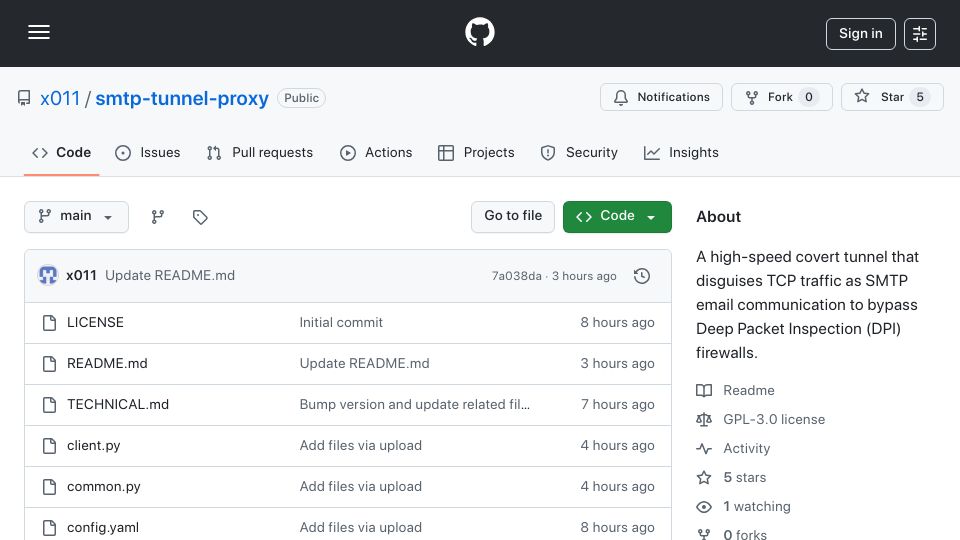This screenshot has height=540, width=960.
Task: Open client.py's Add files via upload commit
Action: point(361,446)
